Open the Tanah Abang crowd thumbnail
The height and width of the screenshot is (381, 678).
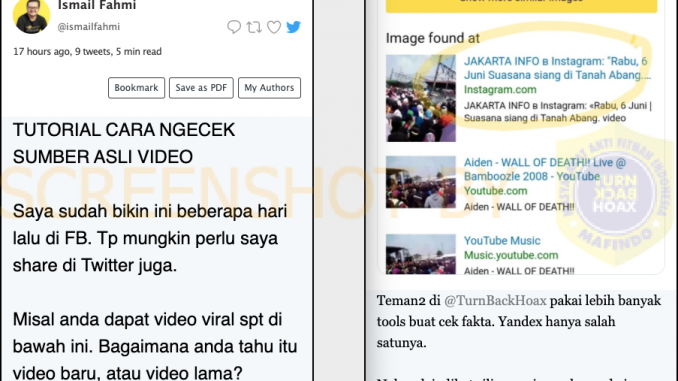(x=421, y=98)
